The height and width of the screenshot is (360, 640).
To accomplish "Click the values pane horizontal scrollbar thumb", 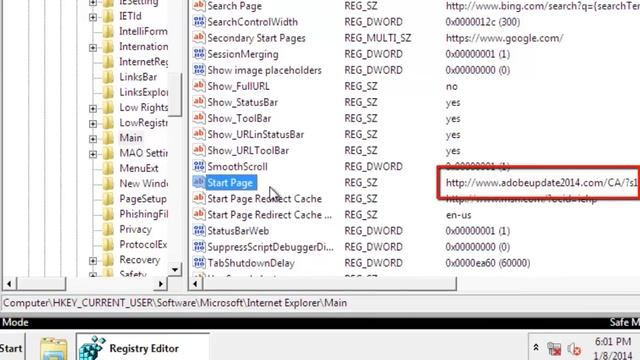I will 329,284.
